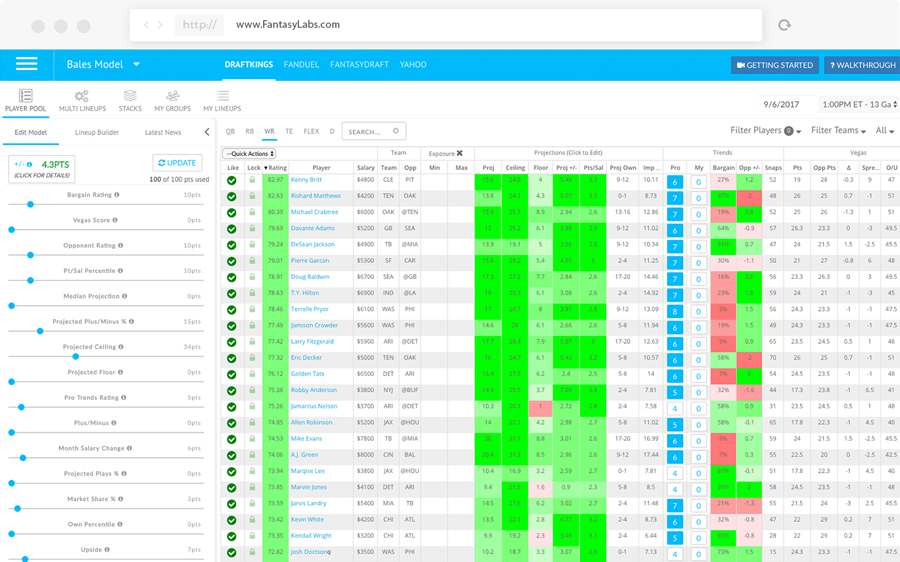Toggle Like check for T.Y. Hilton
900x562 pixels.
click(231, 293)
